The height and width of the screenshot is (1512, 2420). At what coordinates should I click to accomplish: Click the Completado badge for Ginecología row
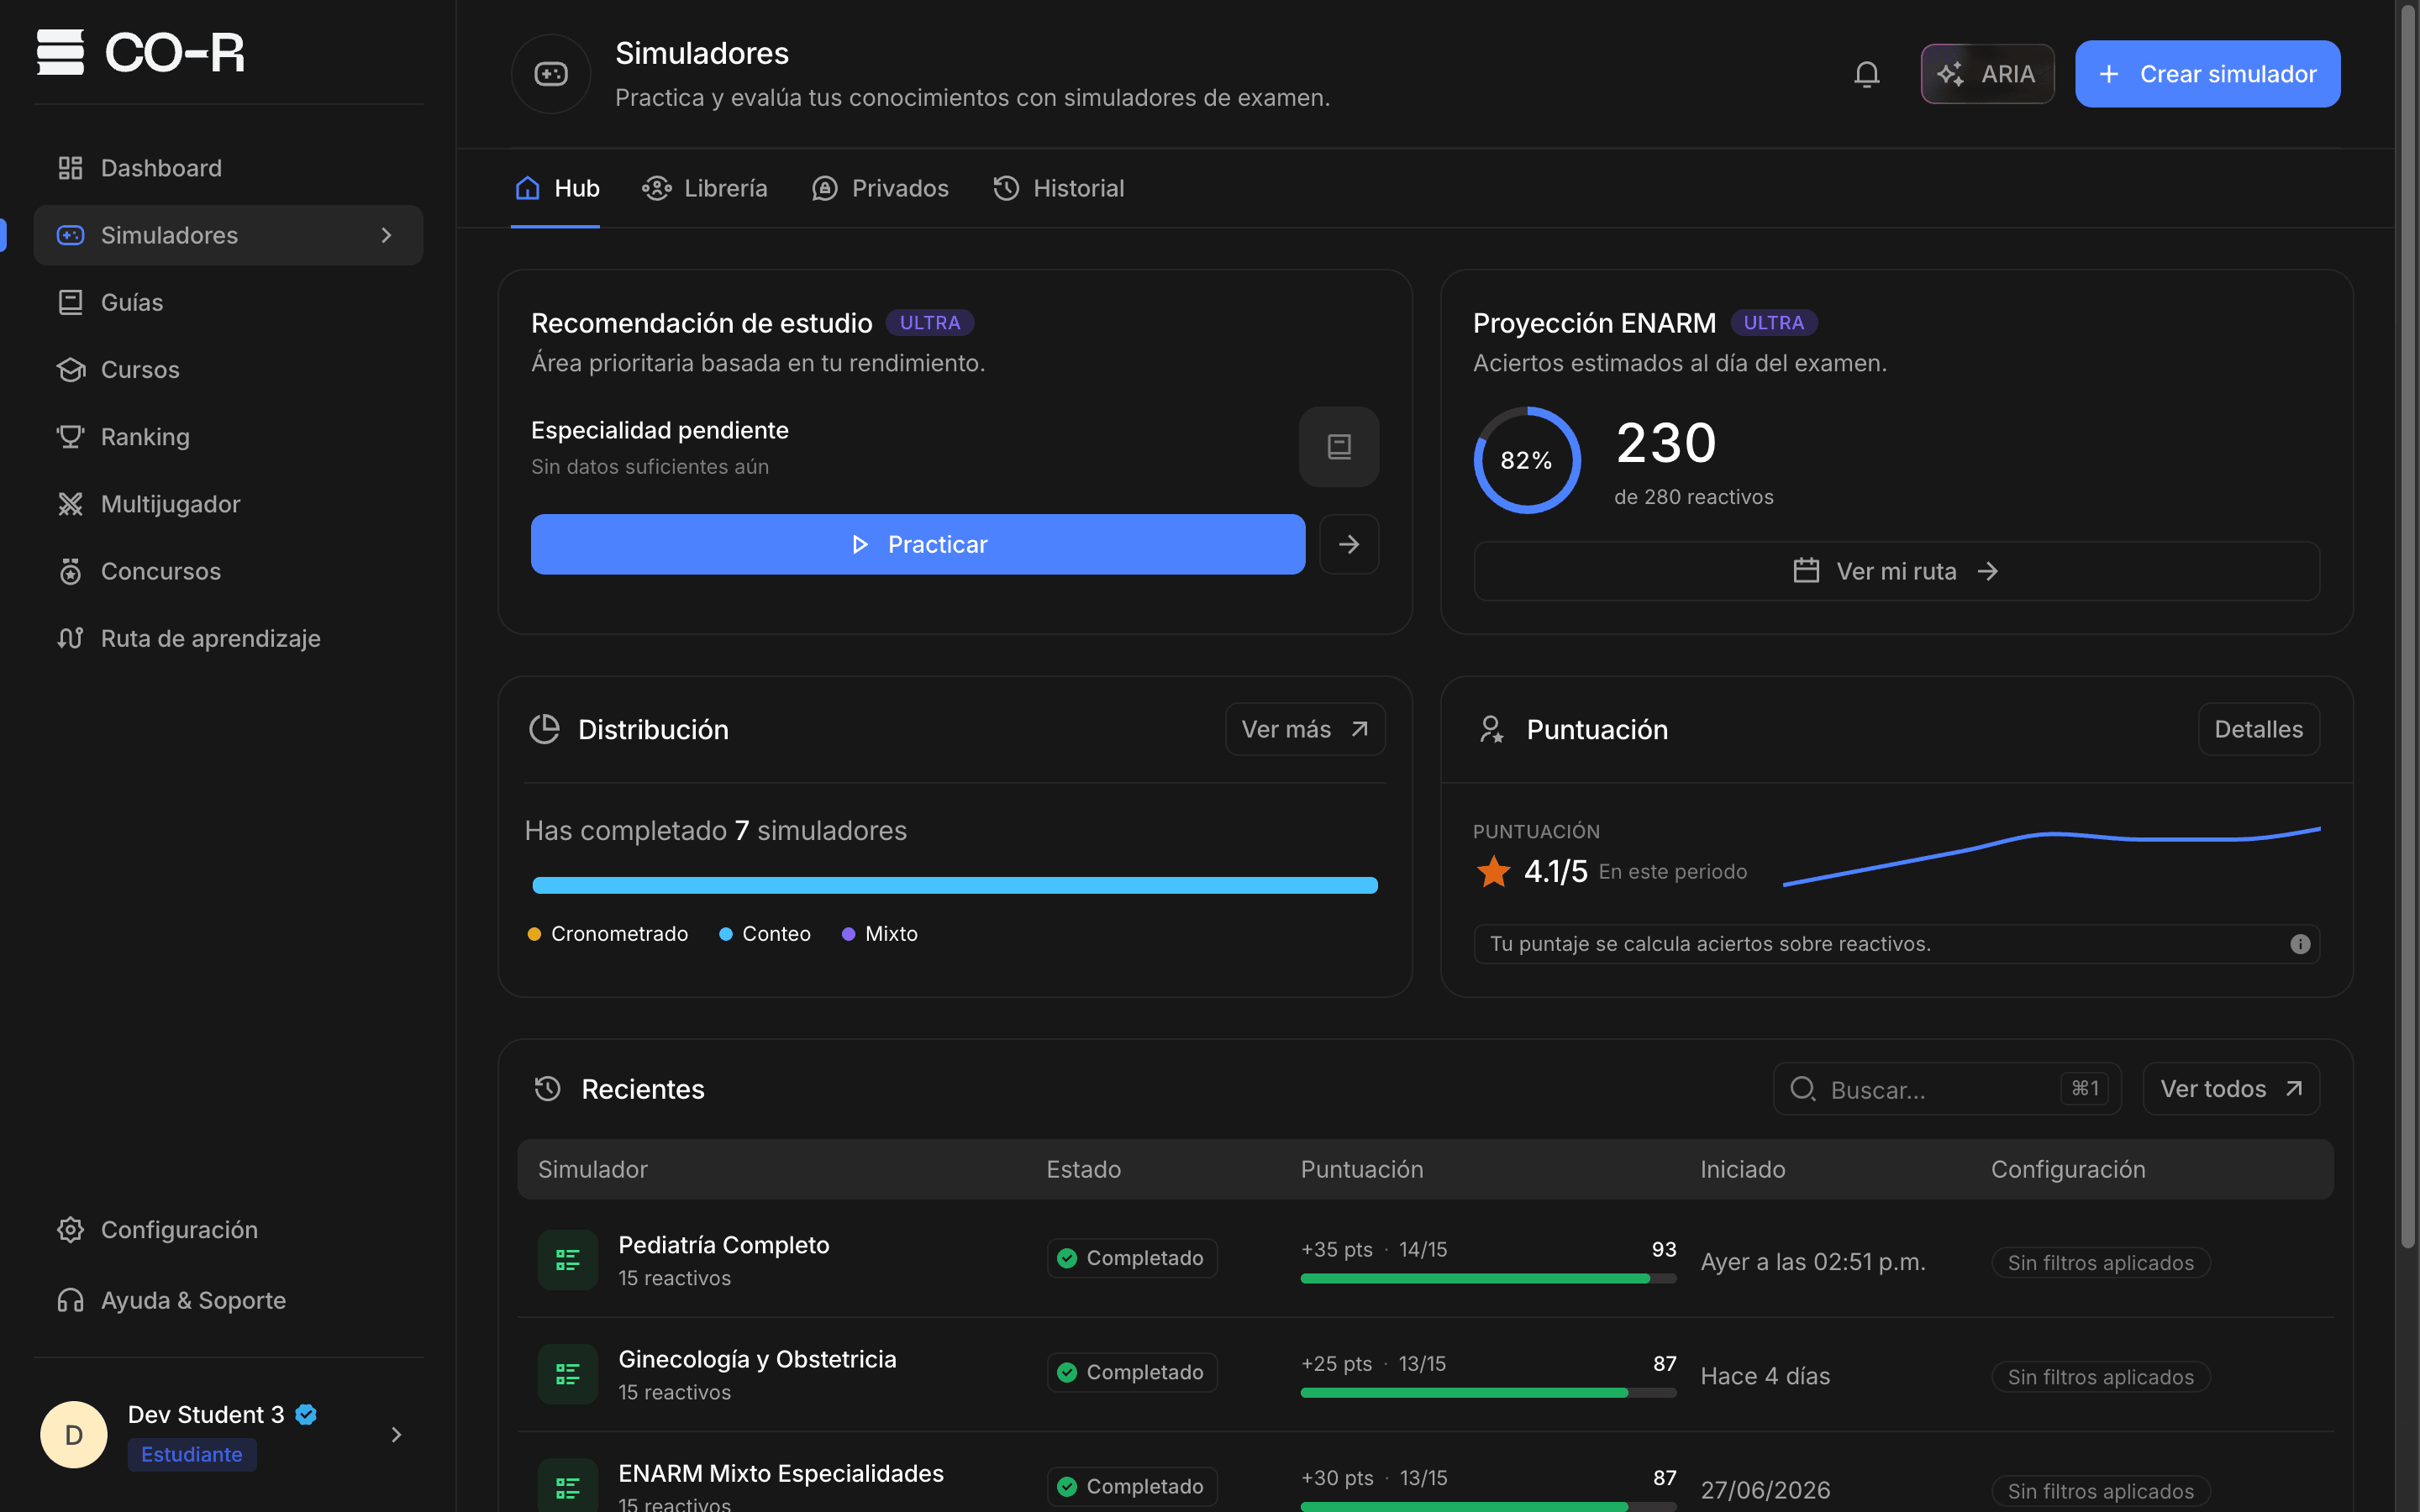click(1132, 1372)
